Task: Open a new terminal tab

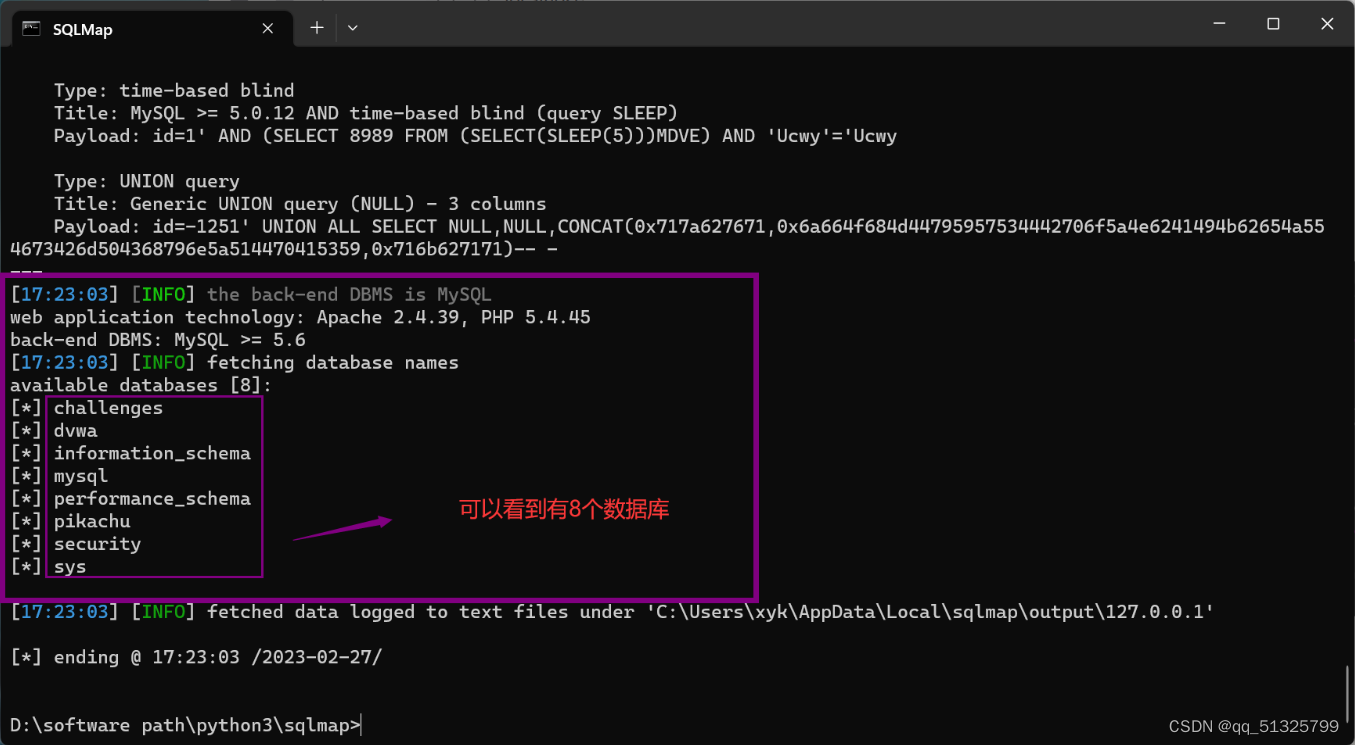Action: tap(317, 28)
